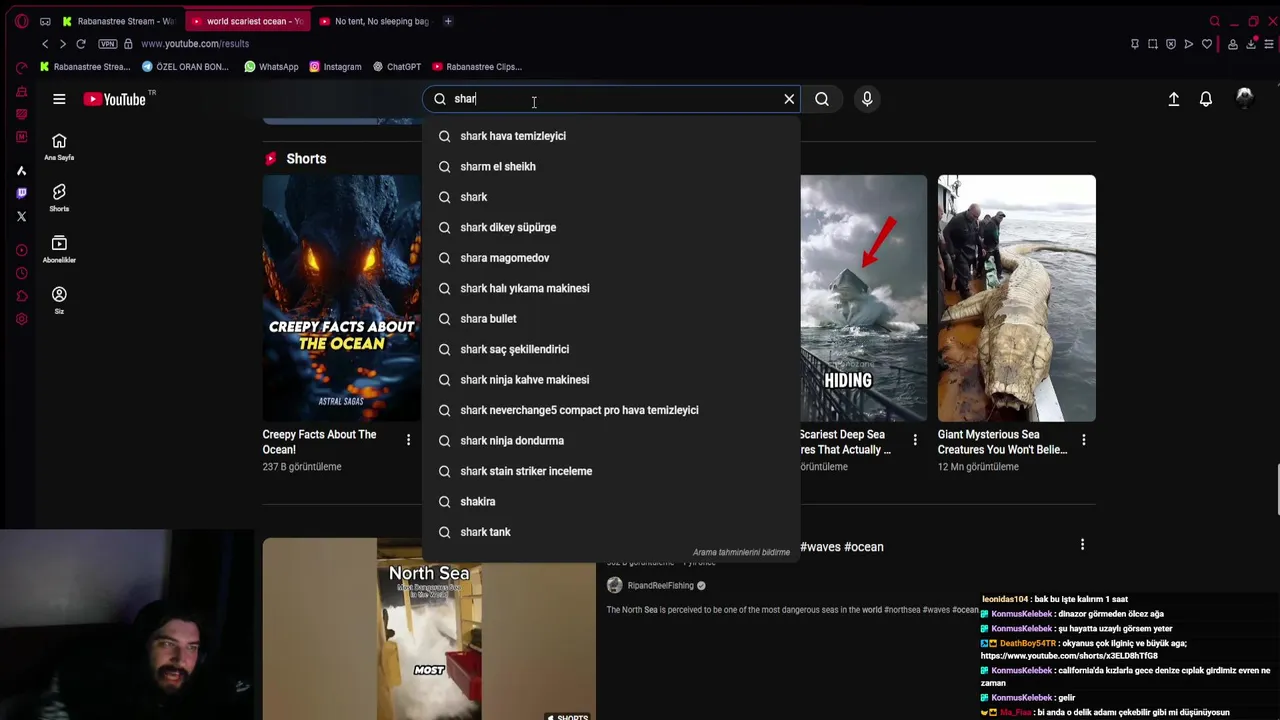1280x720 pixels.
Task: Choose suggestion 'shark dikey süpürge'
Action: pos(612,228)
